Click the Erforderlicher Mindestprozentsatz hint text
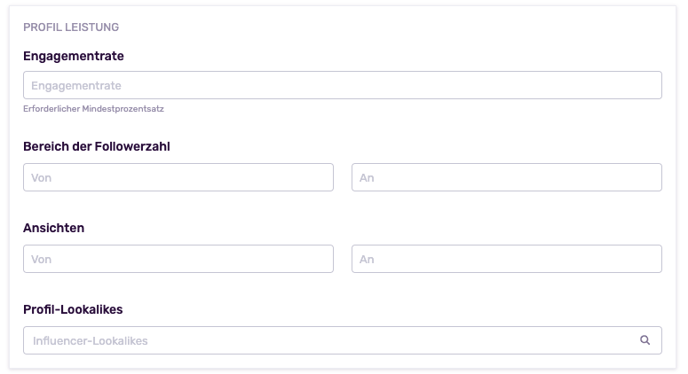Screen dimensions: 688x374 pos(93,109)
